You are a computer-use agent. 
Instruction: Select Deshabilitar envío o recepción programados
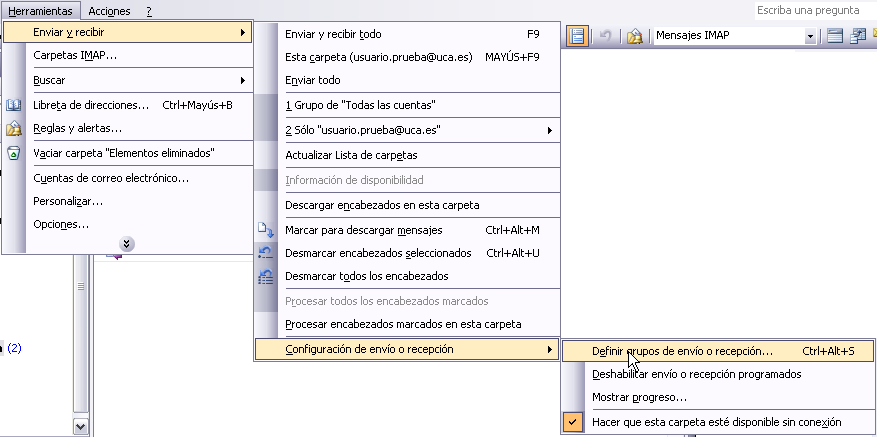[718, 374]
